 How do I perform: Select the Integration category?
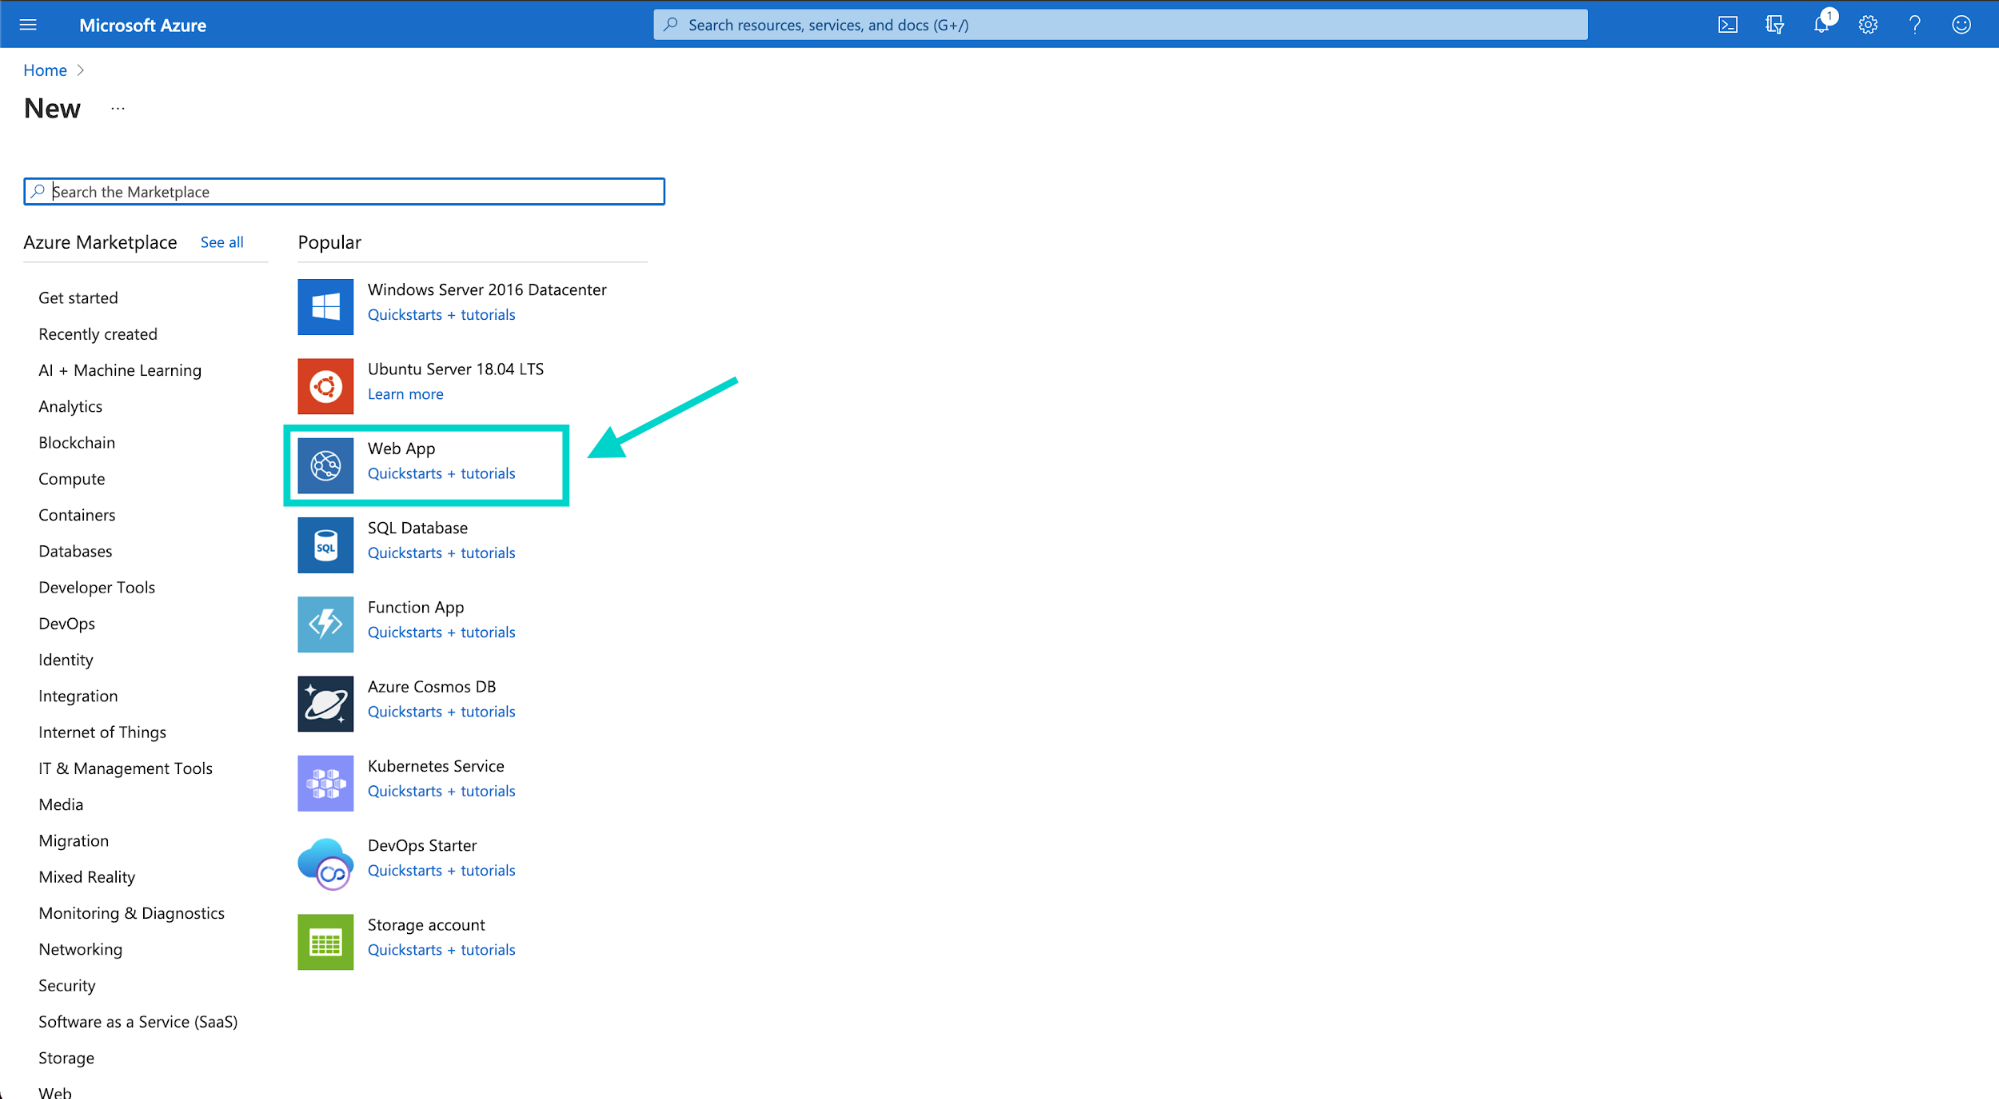tap(78, 696)
